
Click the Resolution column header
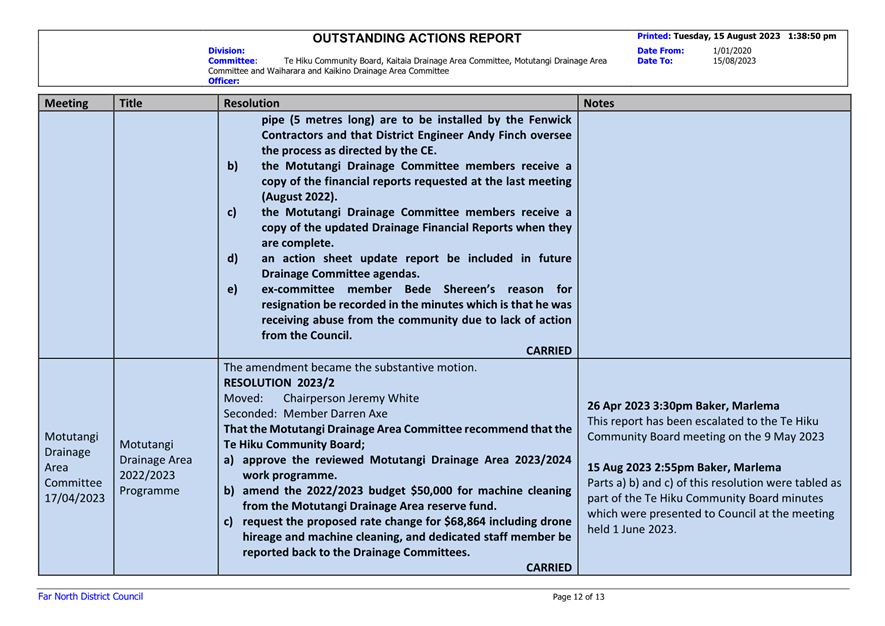[251, 102]
